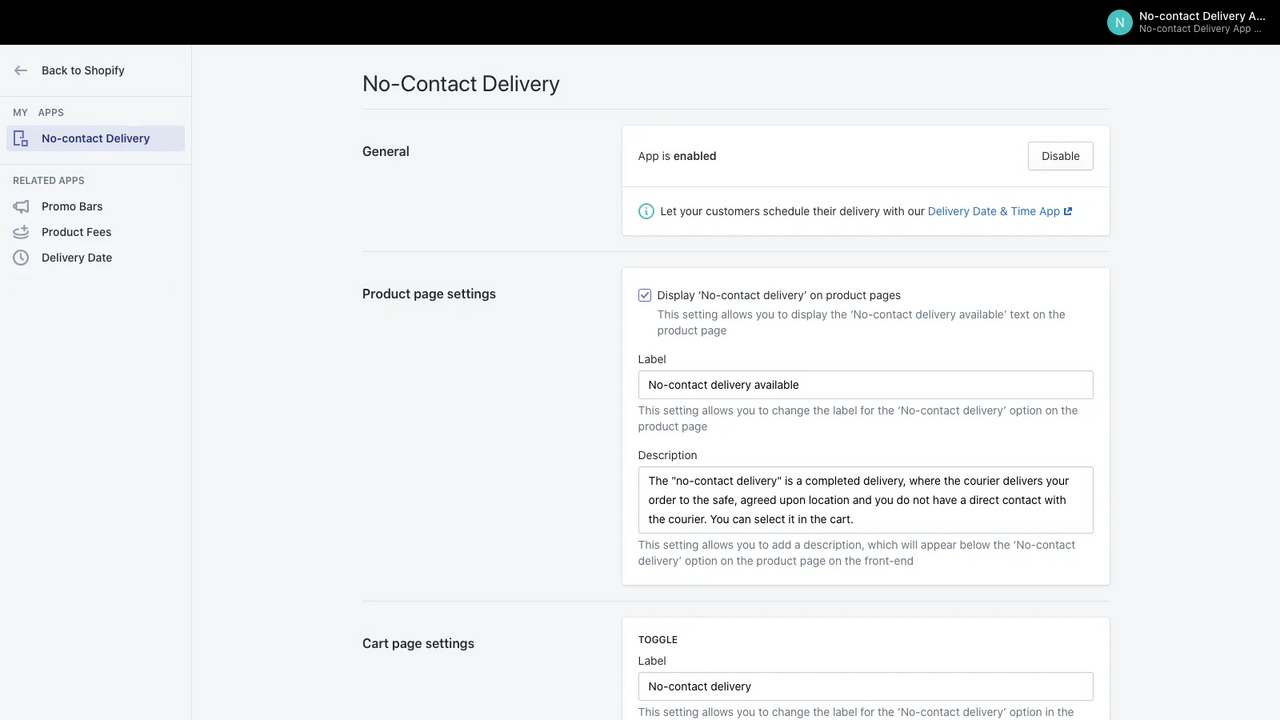Click the cart page Label input field
Viewport: 1280px width, 720px height.
[865, 686]
